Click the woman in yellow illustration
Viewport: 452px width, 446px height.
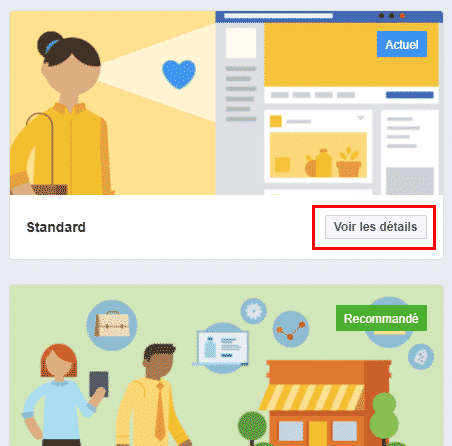60,113
